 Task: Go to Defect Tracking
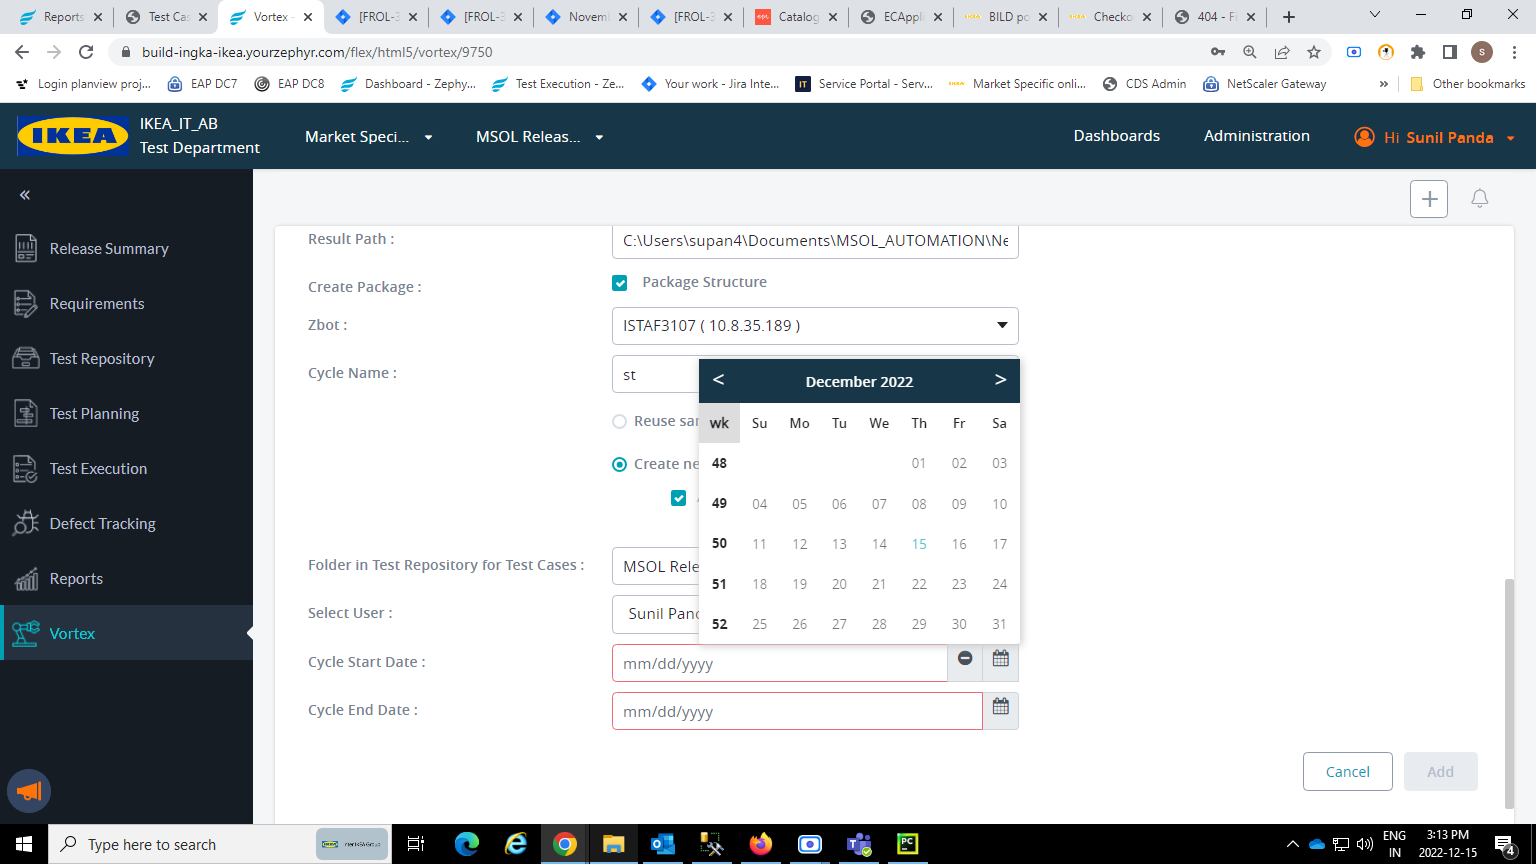click(x=103, y=523)
